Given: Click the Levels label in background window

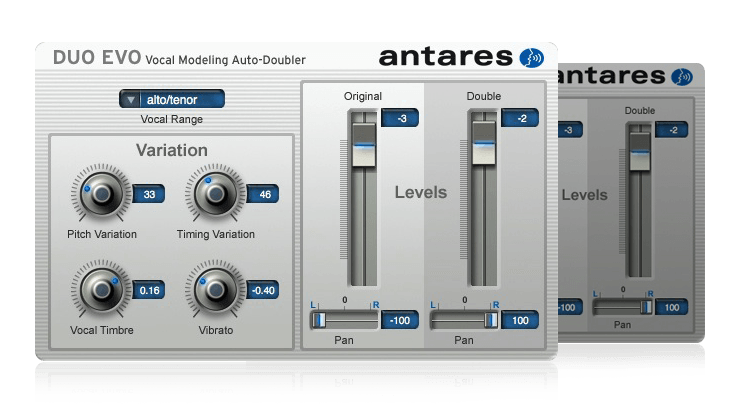Looking at the screenshot, I should click(x=584, y=195).
